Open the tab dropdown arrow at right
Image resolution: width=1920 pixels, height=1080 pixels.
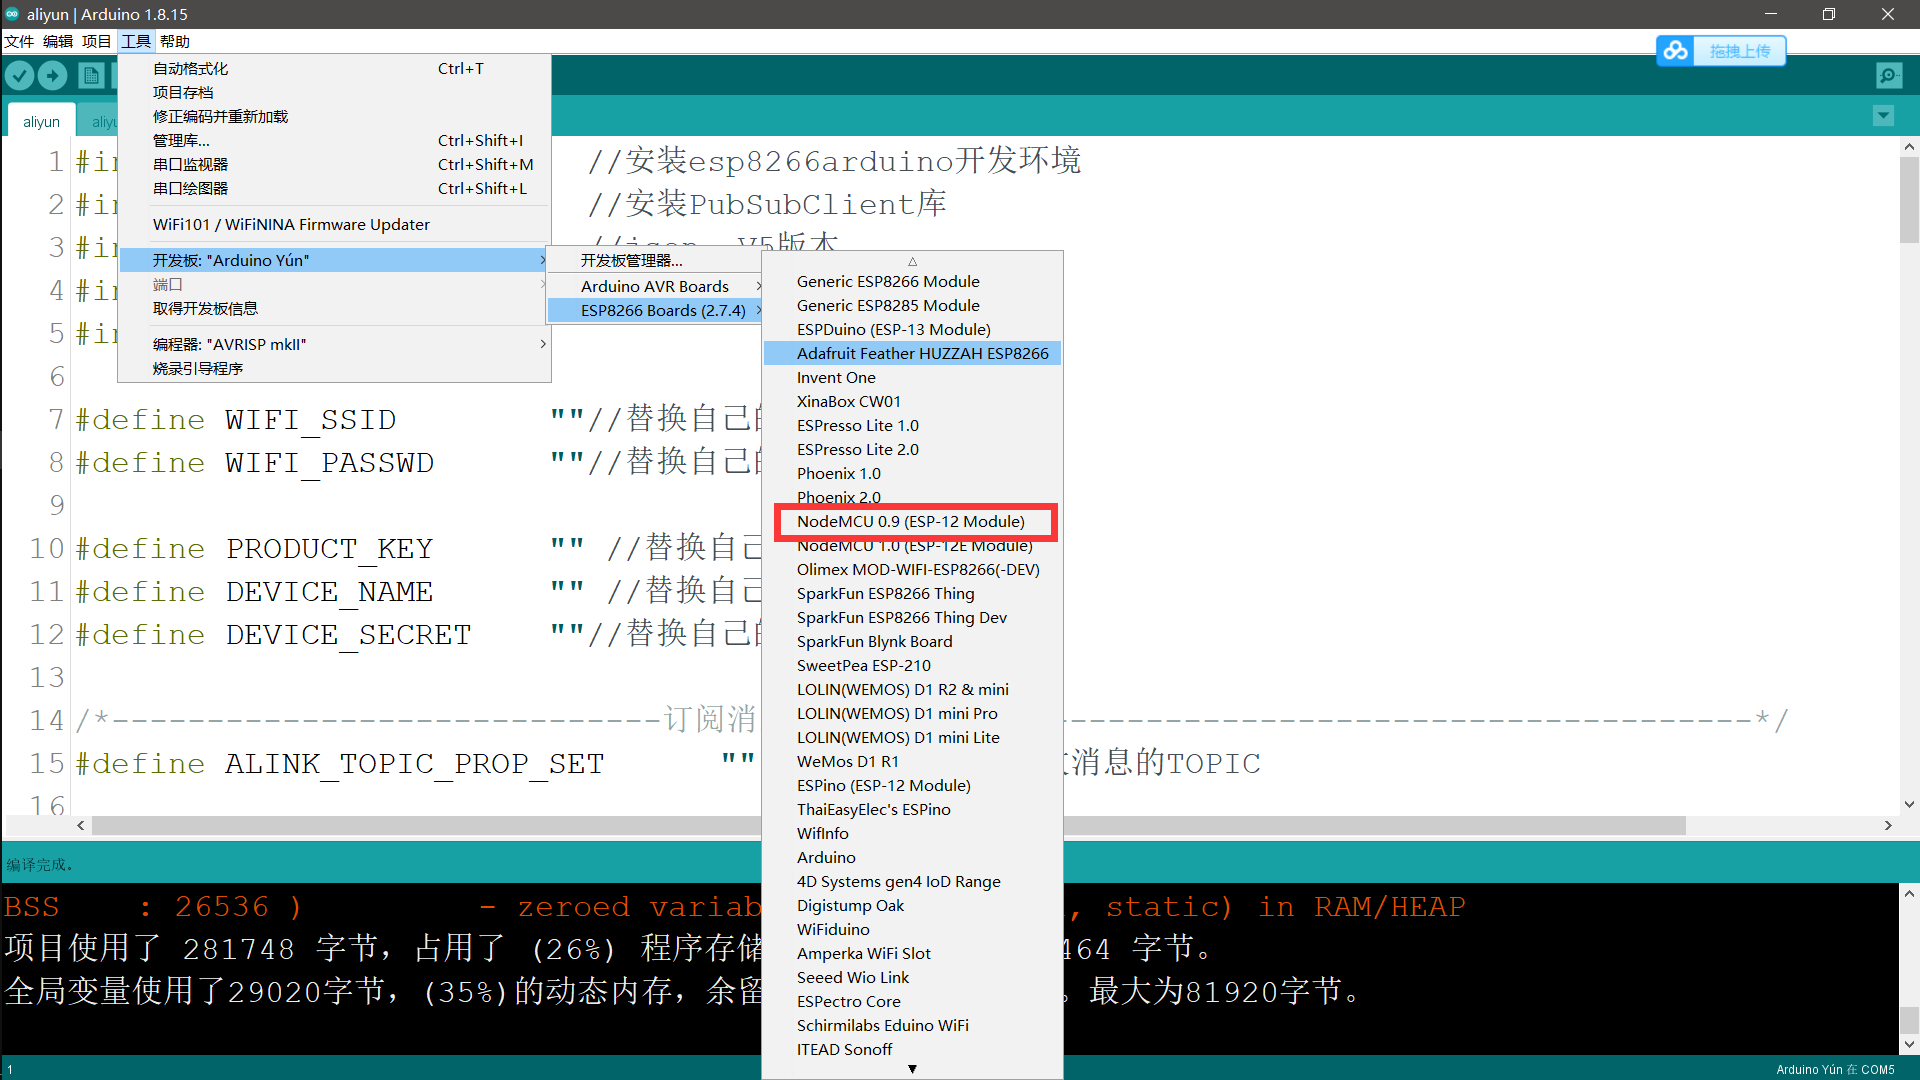1883,116
